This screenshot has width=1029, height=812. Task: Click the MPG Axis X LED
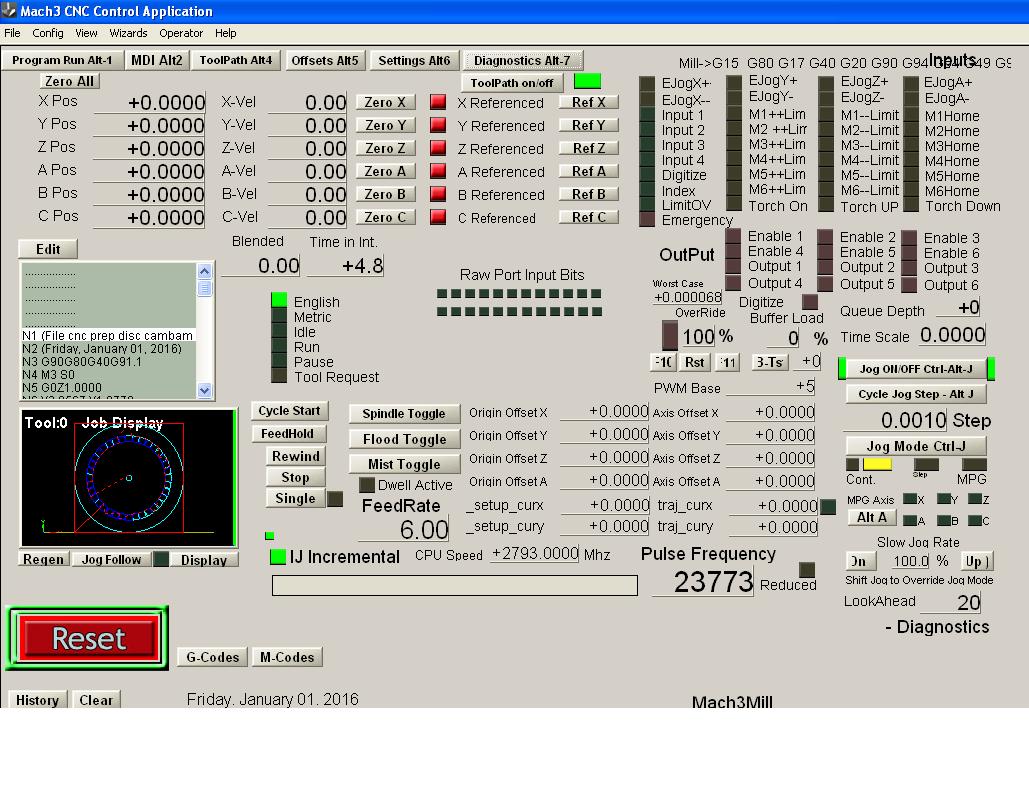910,499
